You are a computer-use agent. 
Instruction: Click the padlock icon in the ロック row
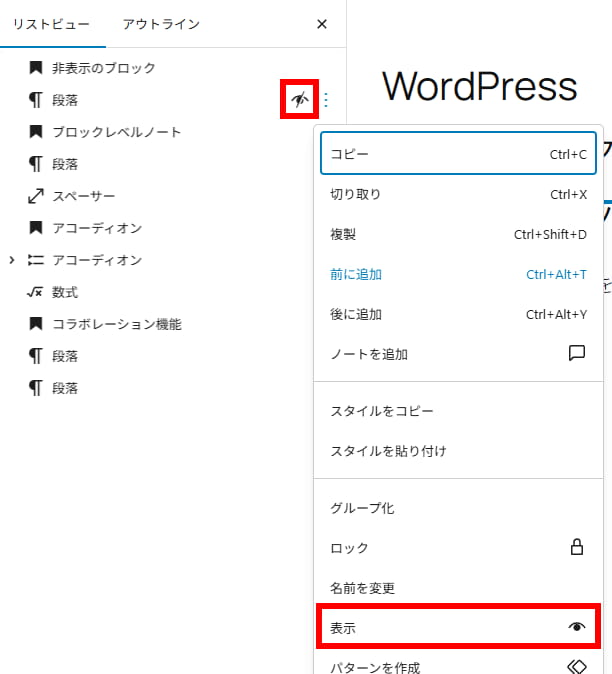576,548
